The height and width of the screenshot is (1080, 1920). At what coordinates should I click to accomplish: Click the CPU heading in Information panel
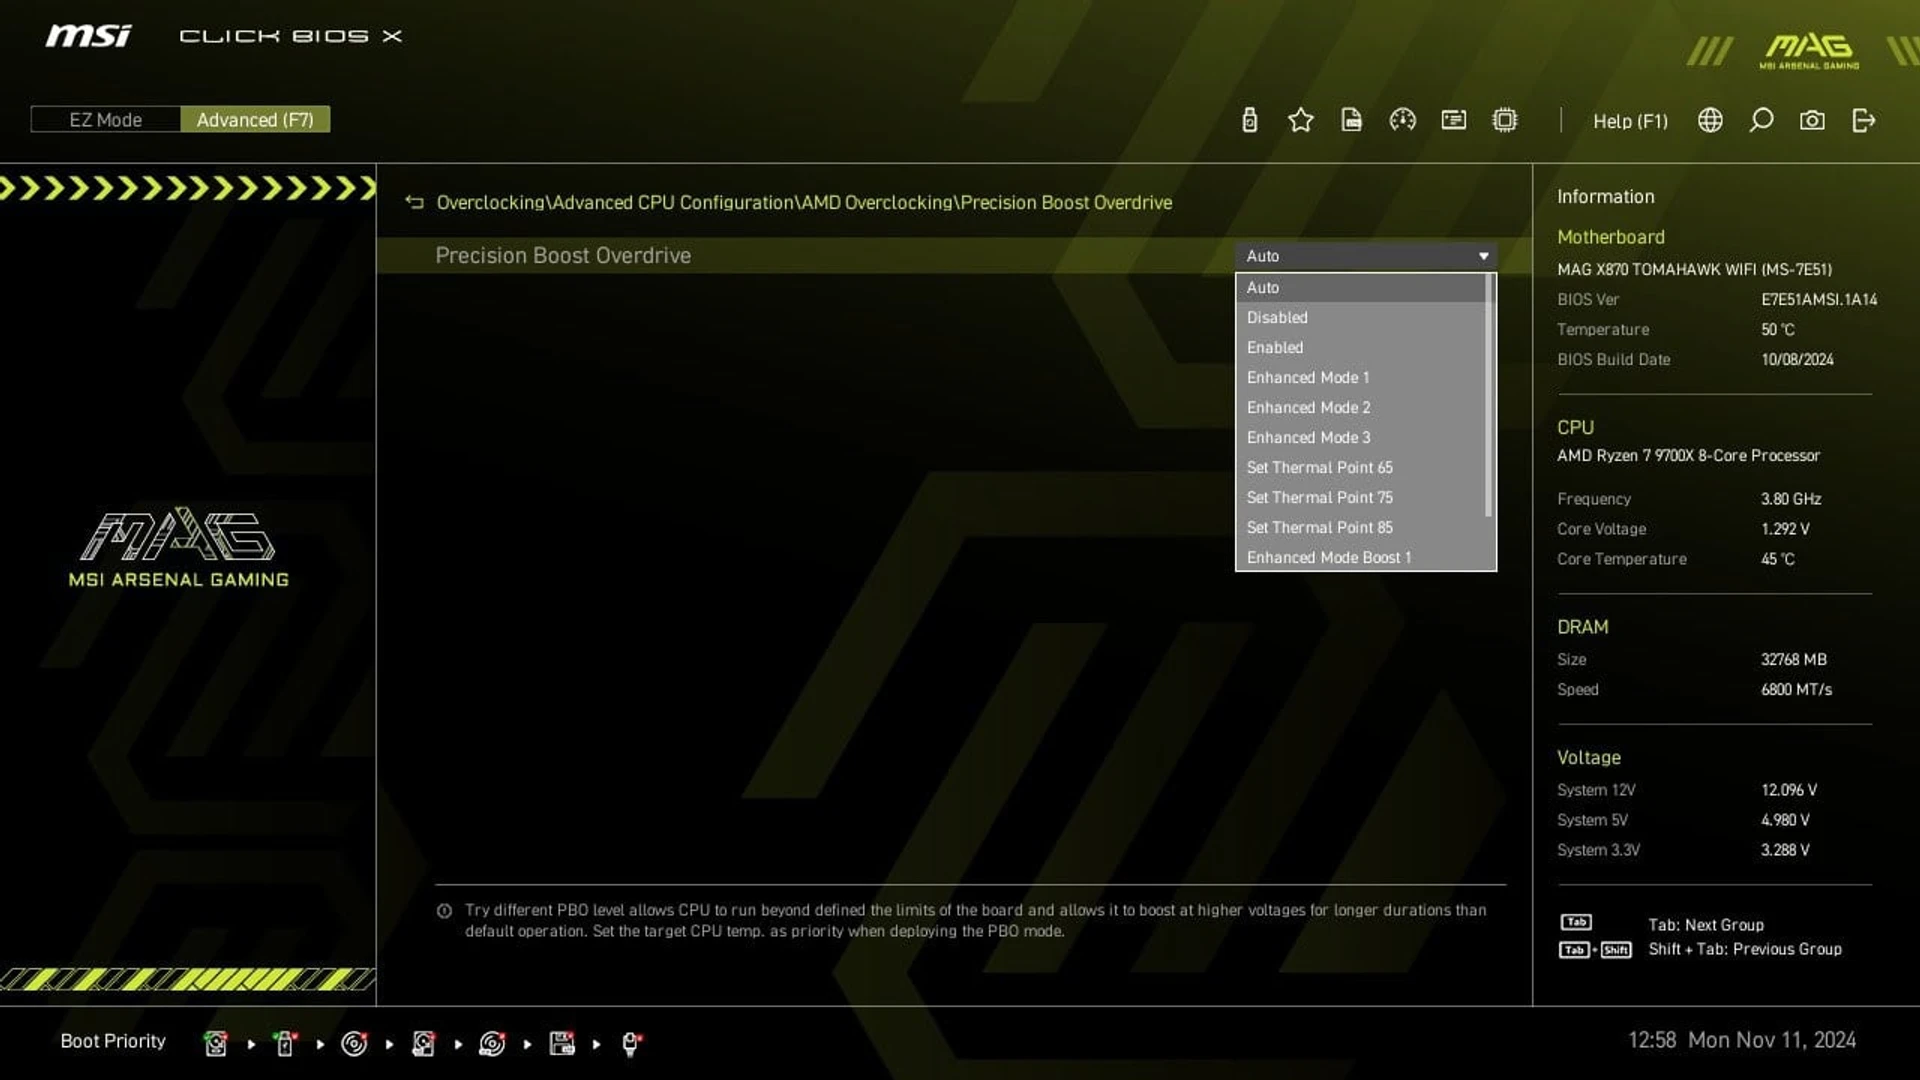(1575, 427)
